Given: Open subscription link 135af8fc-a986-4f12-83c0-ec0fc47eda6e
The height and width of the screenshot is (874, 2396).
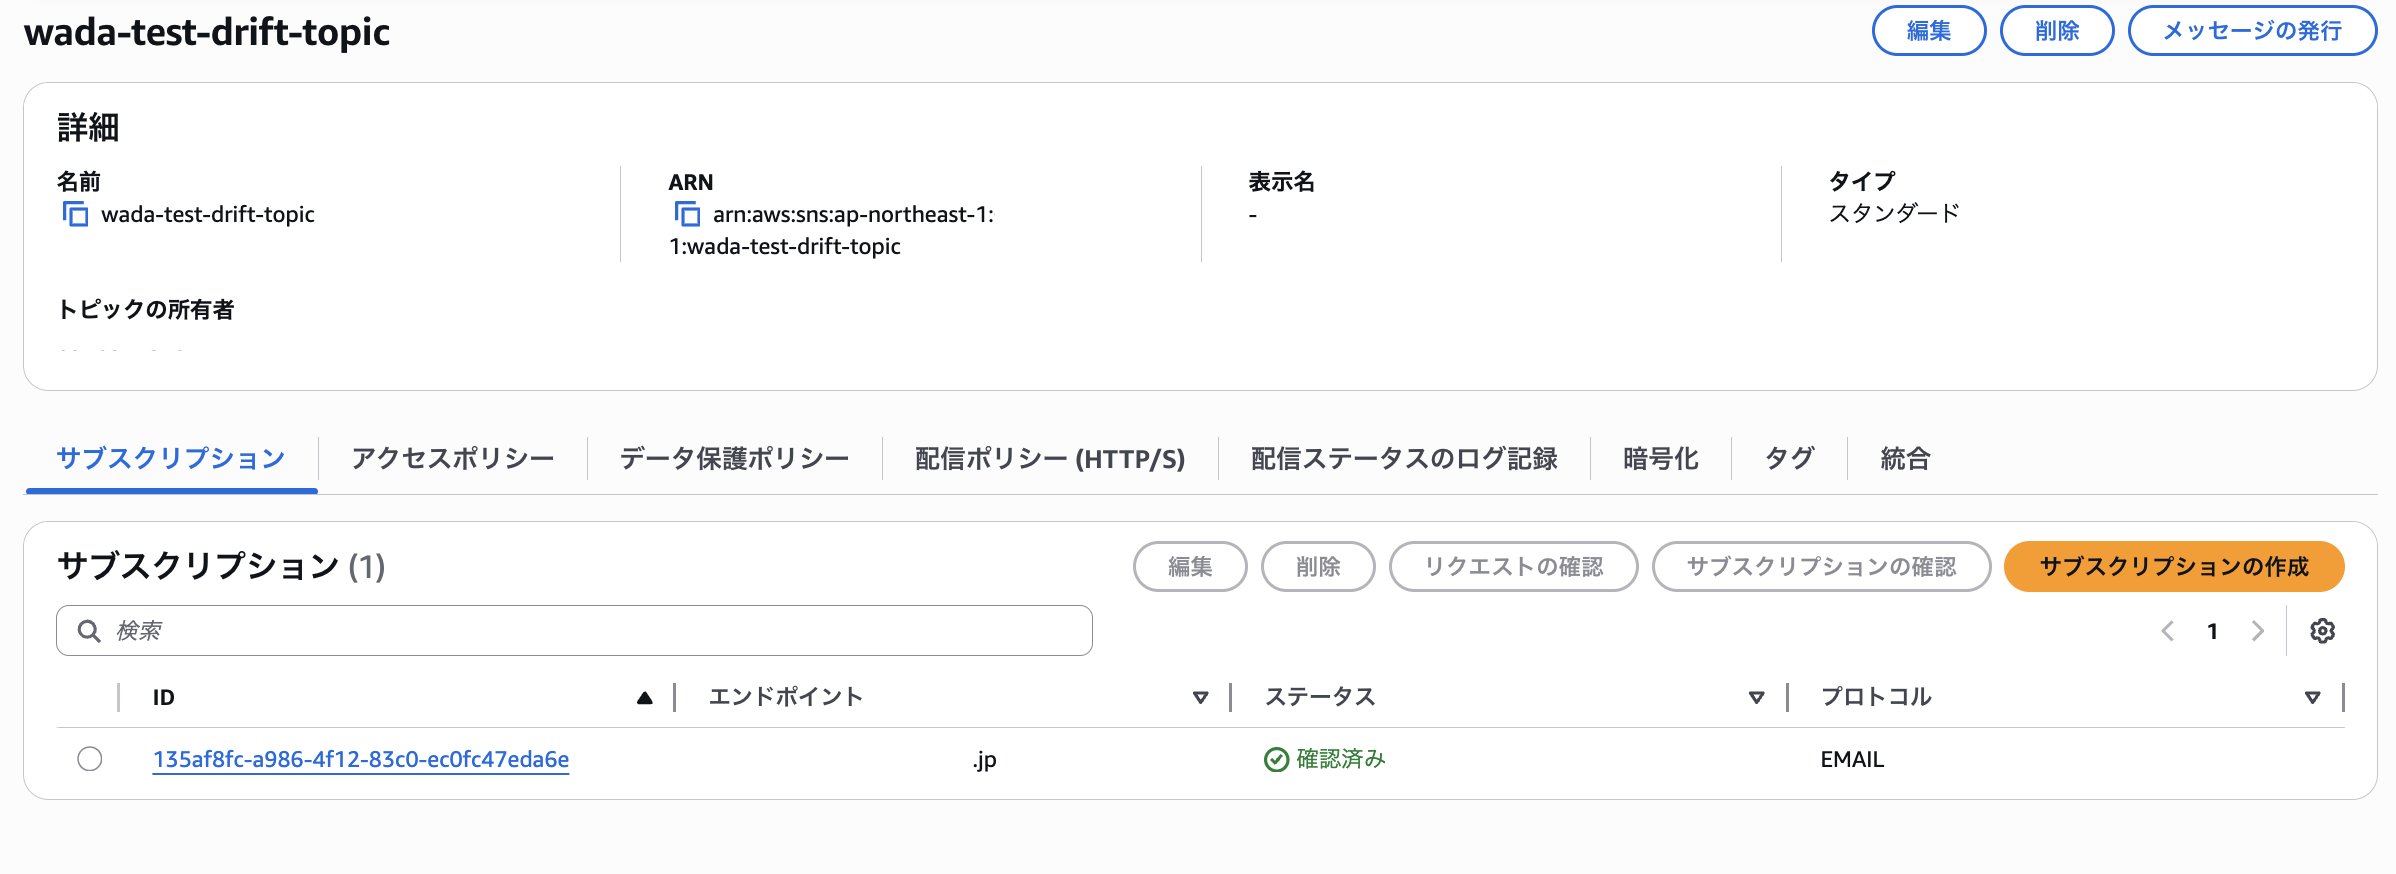Looking at the screenshot, I should tap(361, 759).
